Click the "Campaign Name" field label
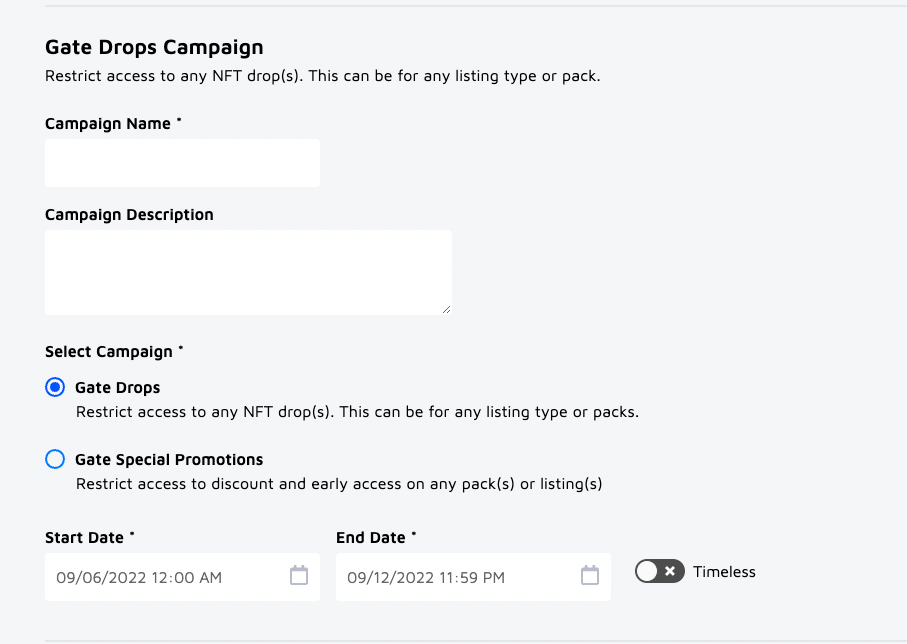The image size is (907, 644). pyautogui.click(x=108, y=124)
